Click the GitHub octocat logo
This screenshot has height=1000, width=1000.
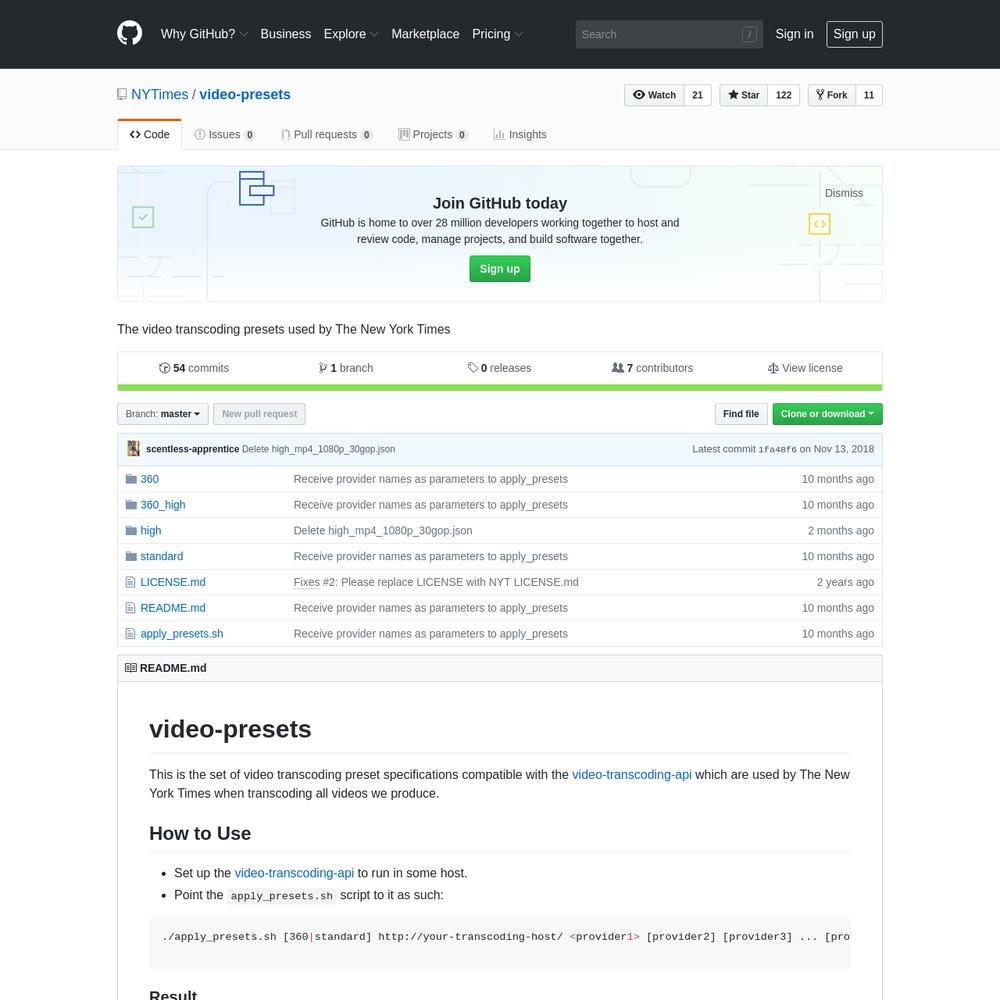point(129,33)
